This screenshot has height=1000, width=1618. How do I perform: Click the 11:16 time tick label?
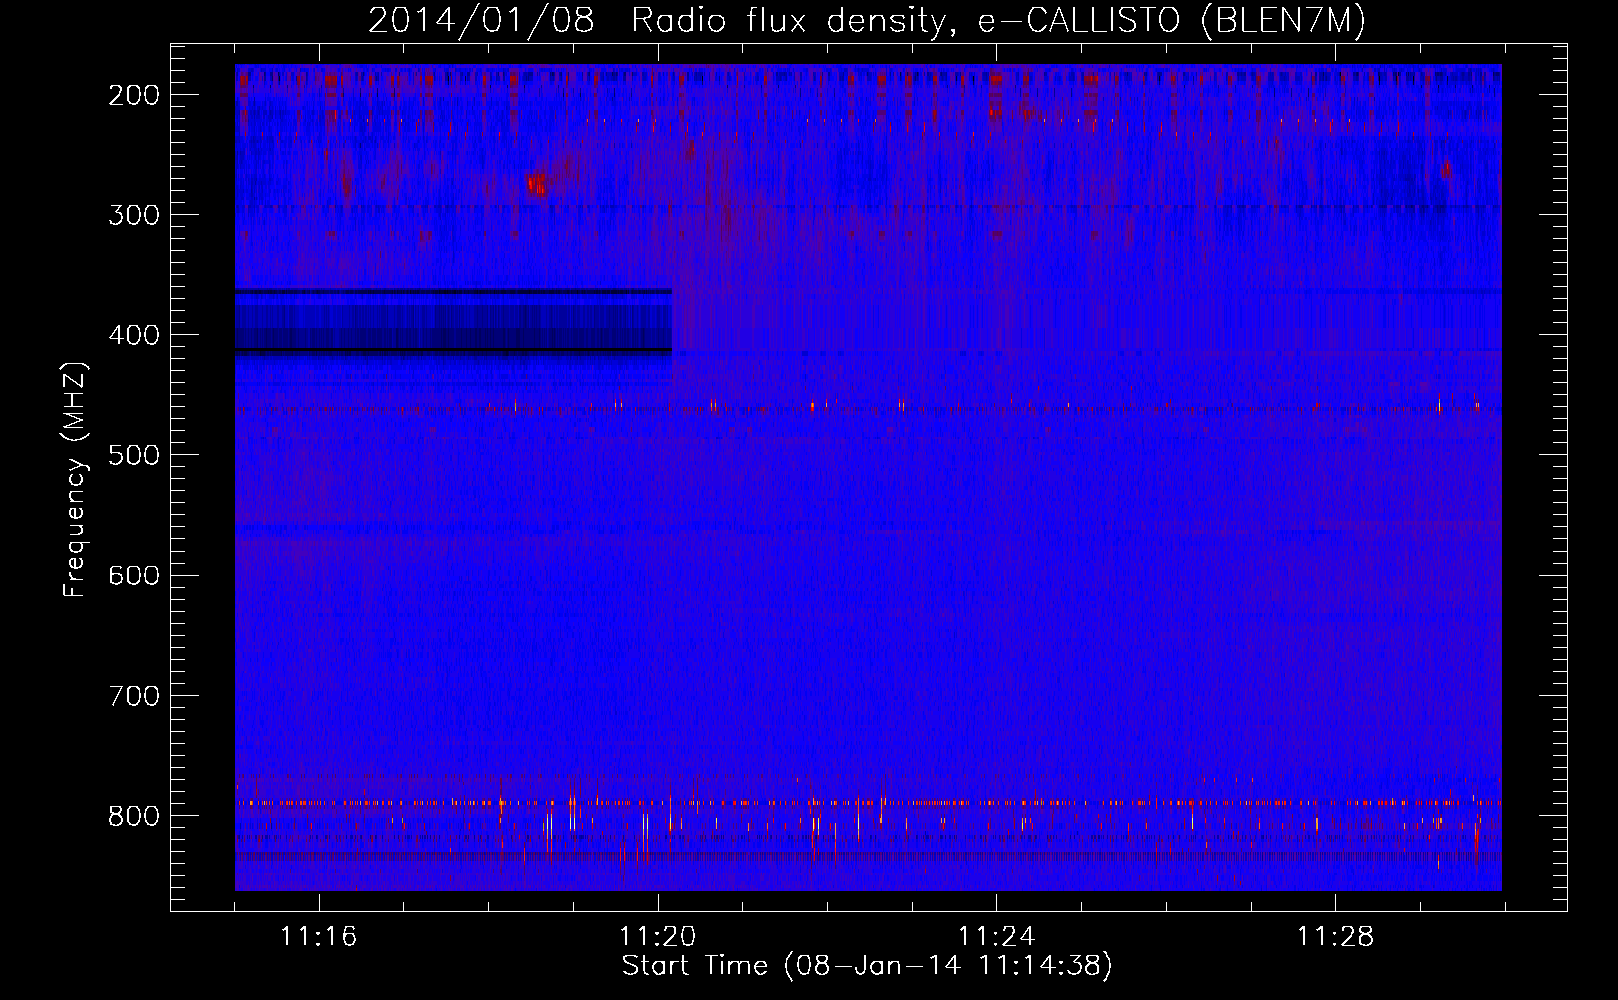point(319,937)
